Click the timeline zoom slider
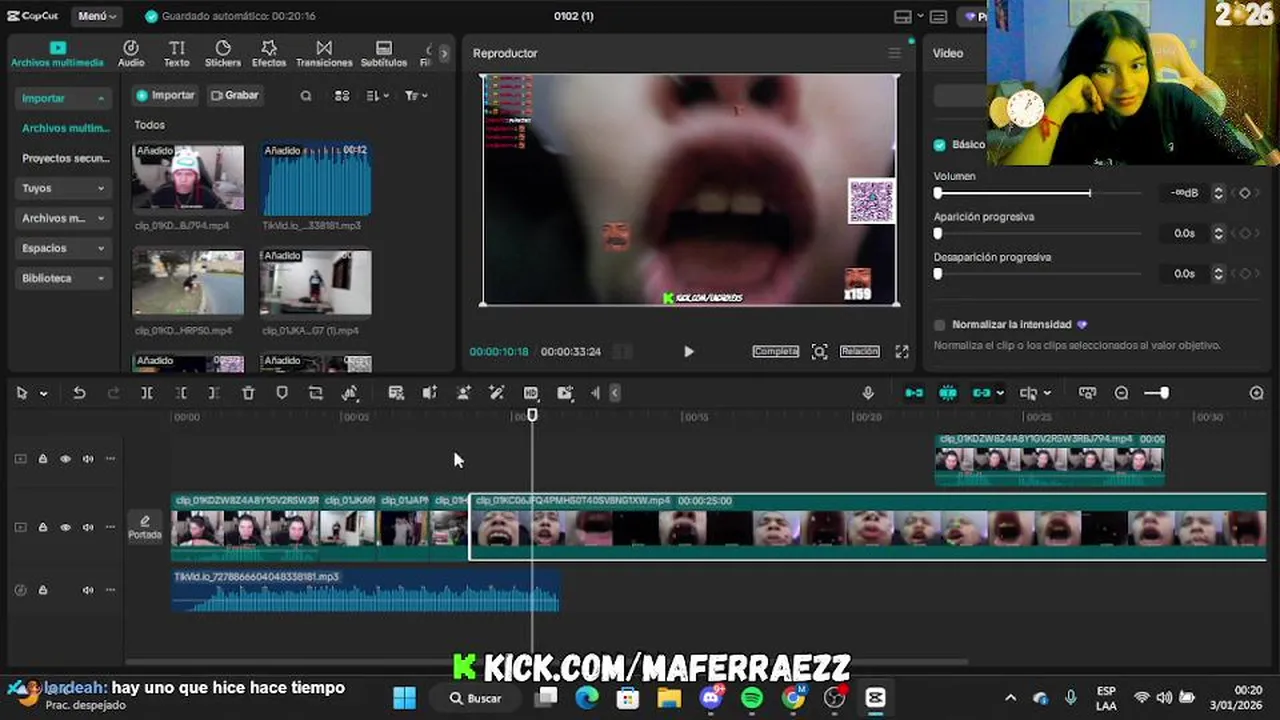The width and height of the screenshot is (1280, 720). click(1157, 393)
